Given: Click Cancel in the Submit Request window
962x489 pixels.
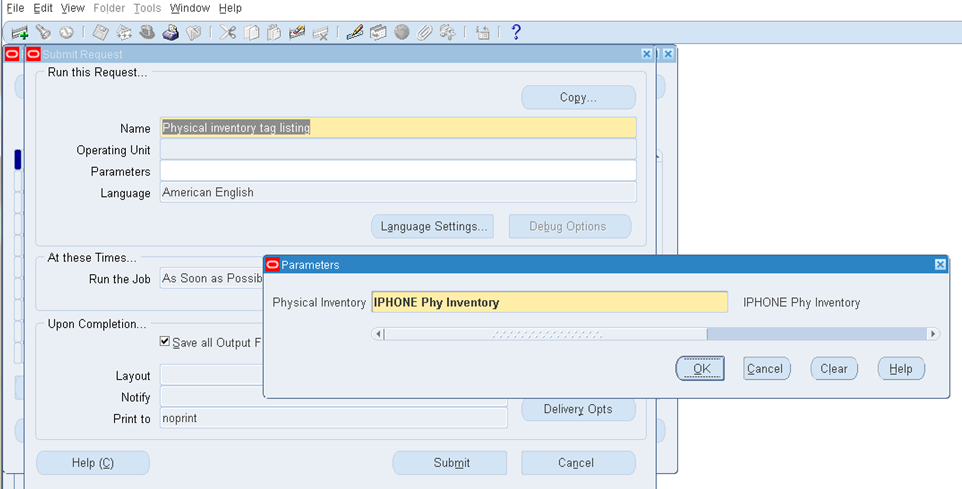Looking at the screenshot, I should [578, 463].
